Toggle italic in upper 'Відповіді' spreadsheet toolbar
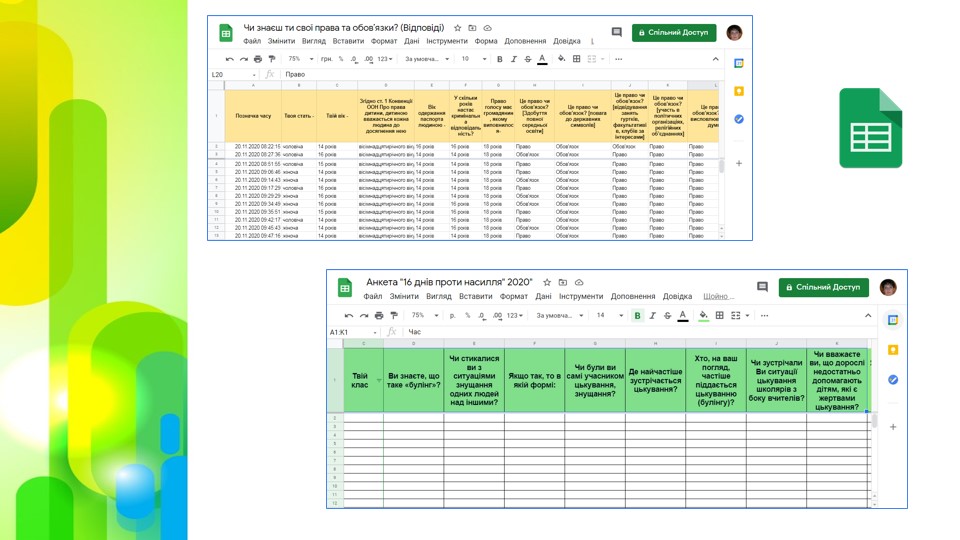The height and width of the screenshot is (540, 960). 514,59
